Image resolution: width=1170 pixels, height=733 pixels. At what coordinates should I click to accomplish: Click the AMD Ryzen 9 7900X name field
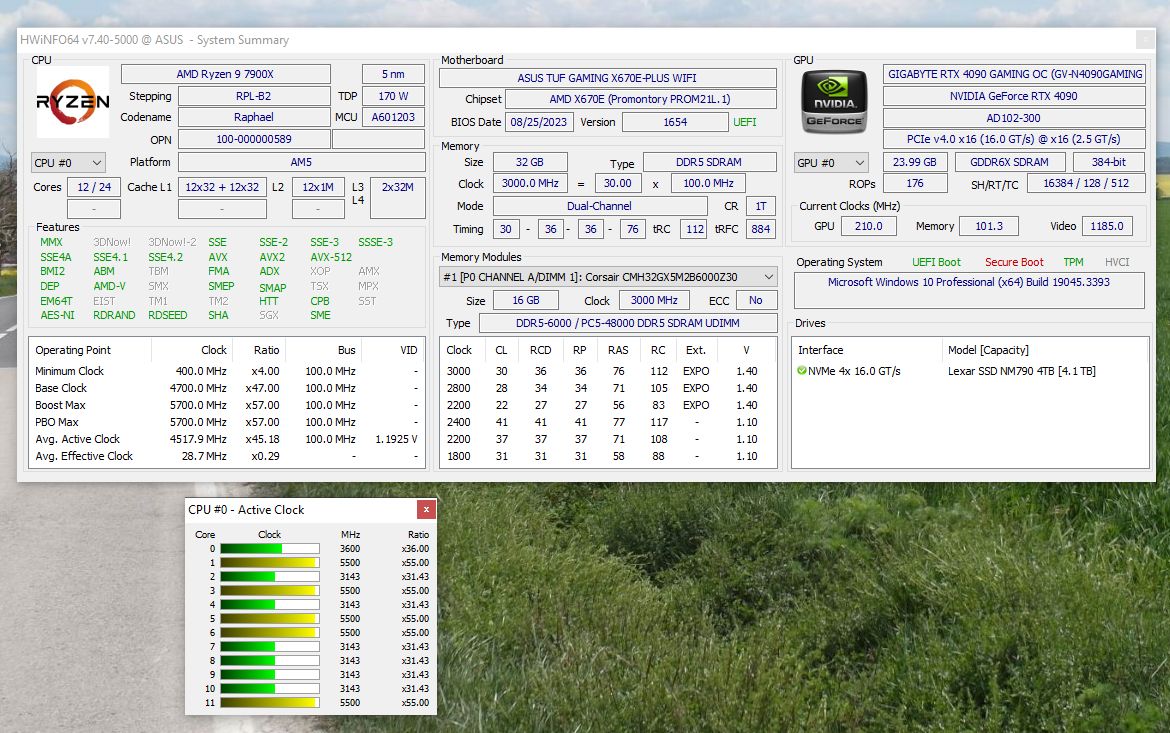pos(225,74)
